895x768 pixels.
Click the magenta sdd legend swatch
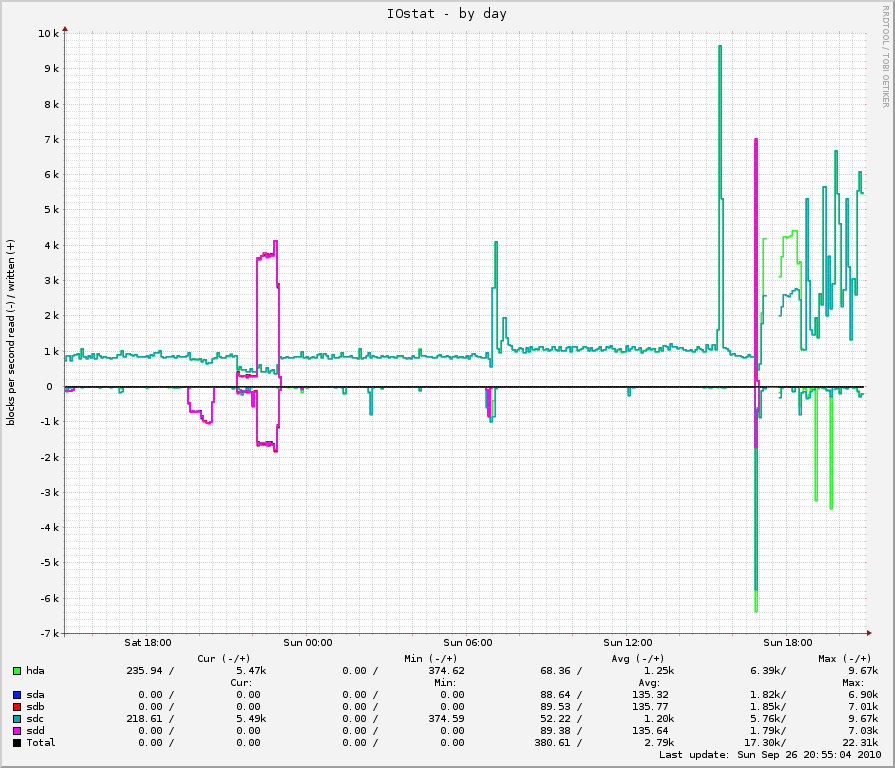click(17, 731)
